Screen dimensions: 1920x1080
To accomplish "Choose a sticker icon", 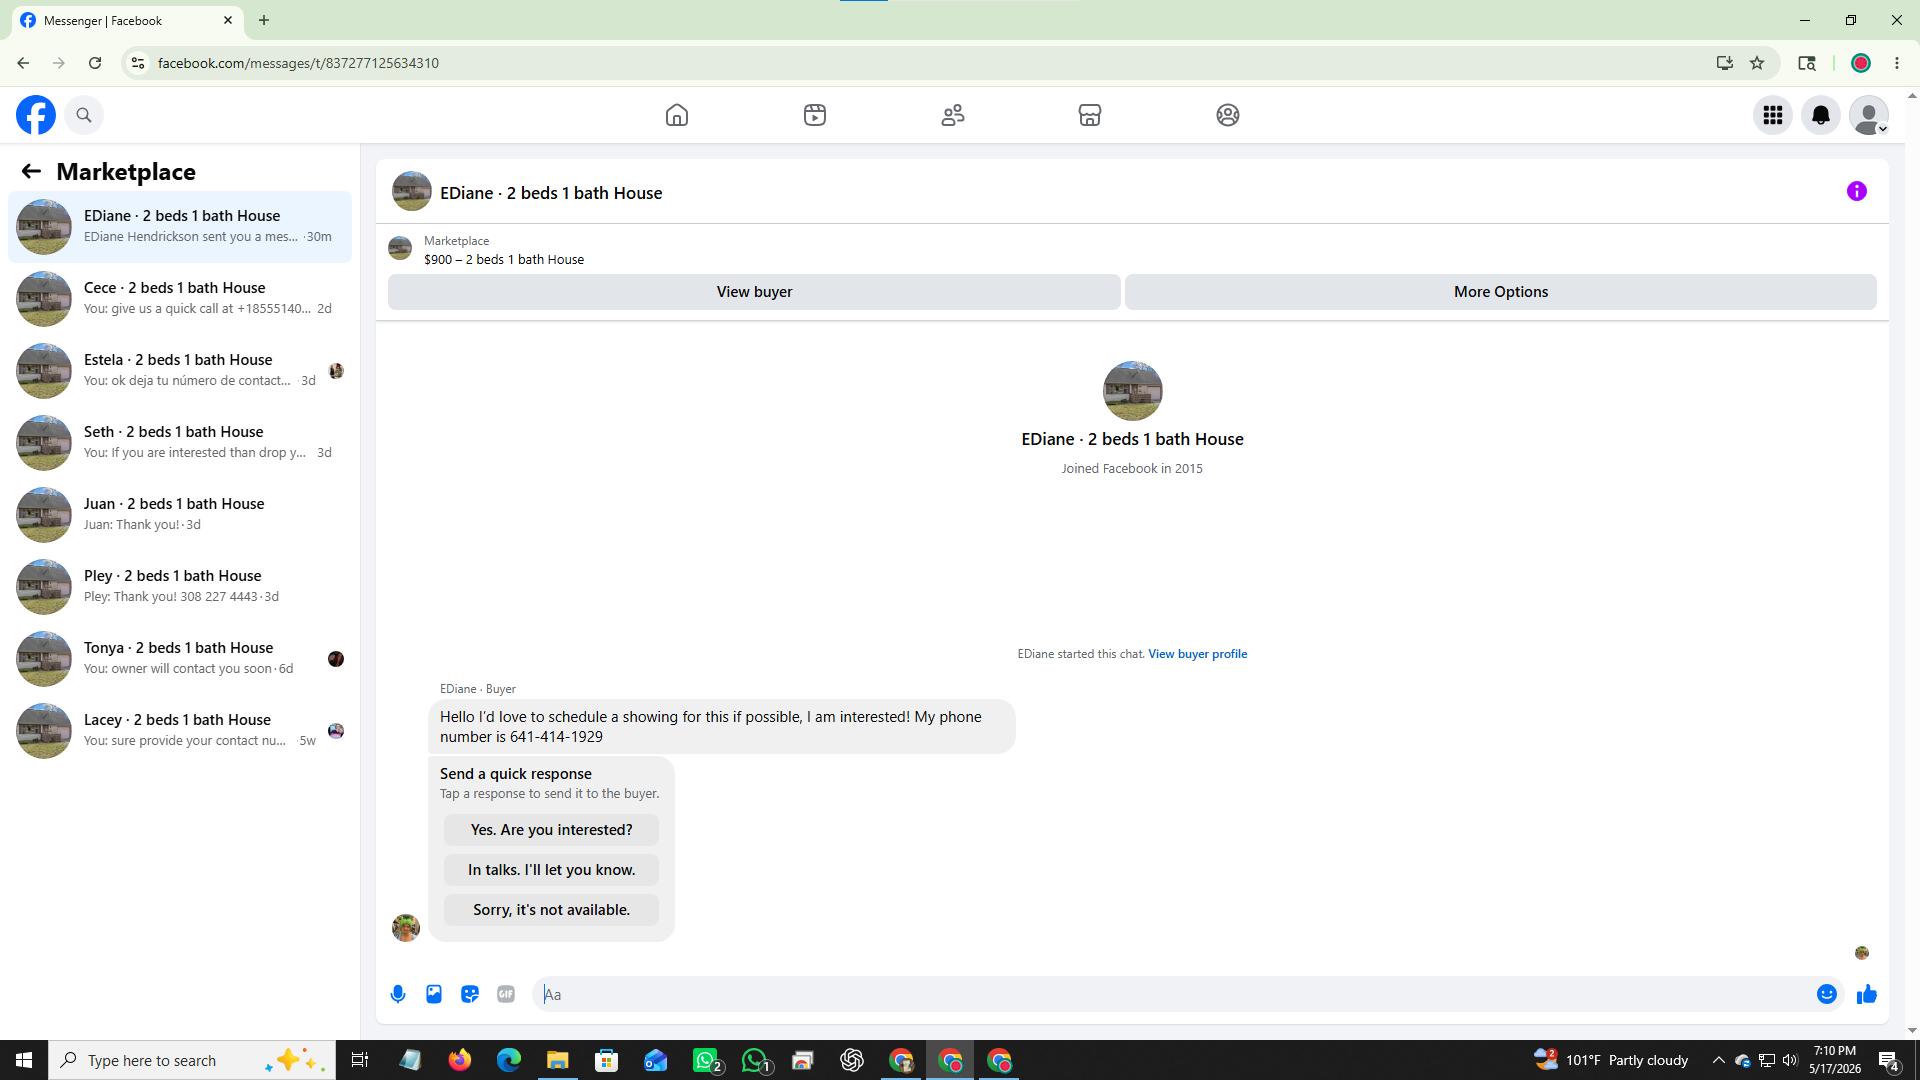I will (x=470, y=994).
